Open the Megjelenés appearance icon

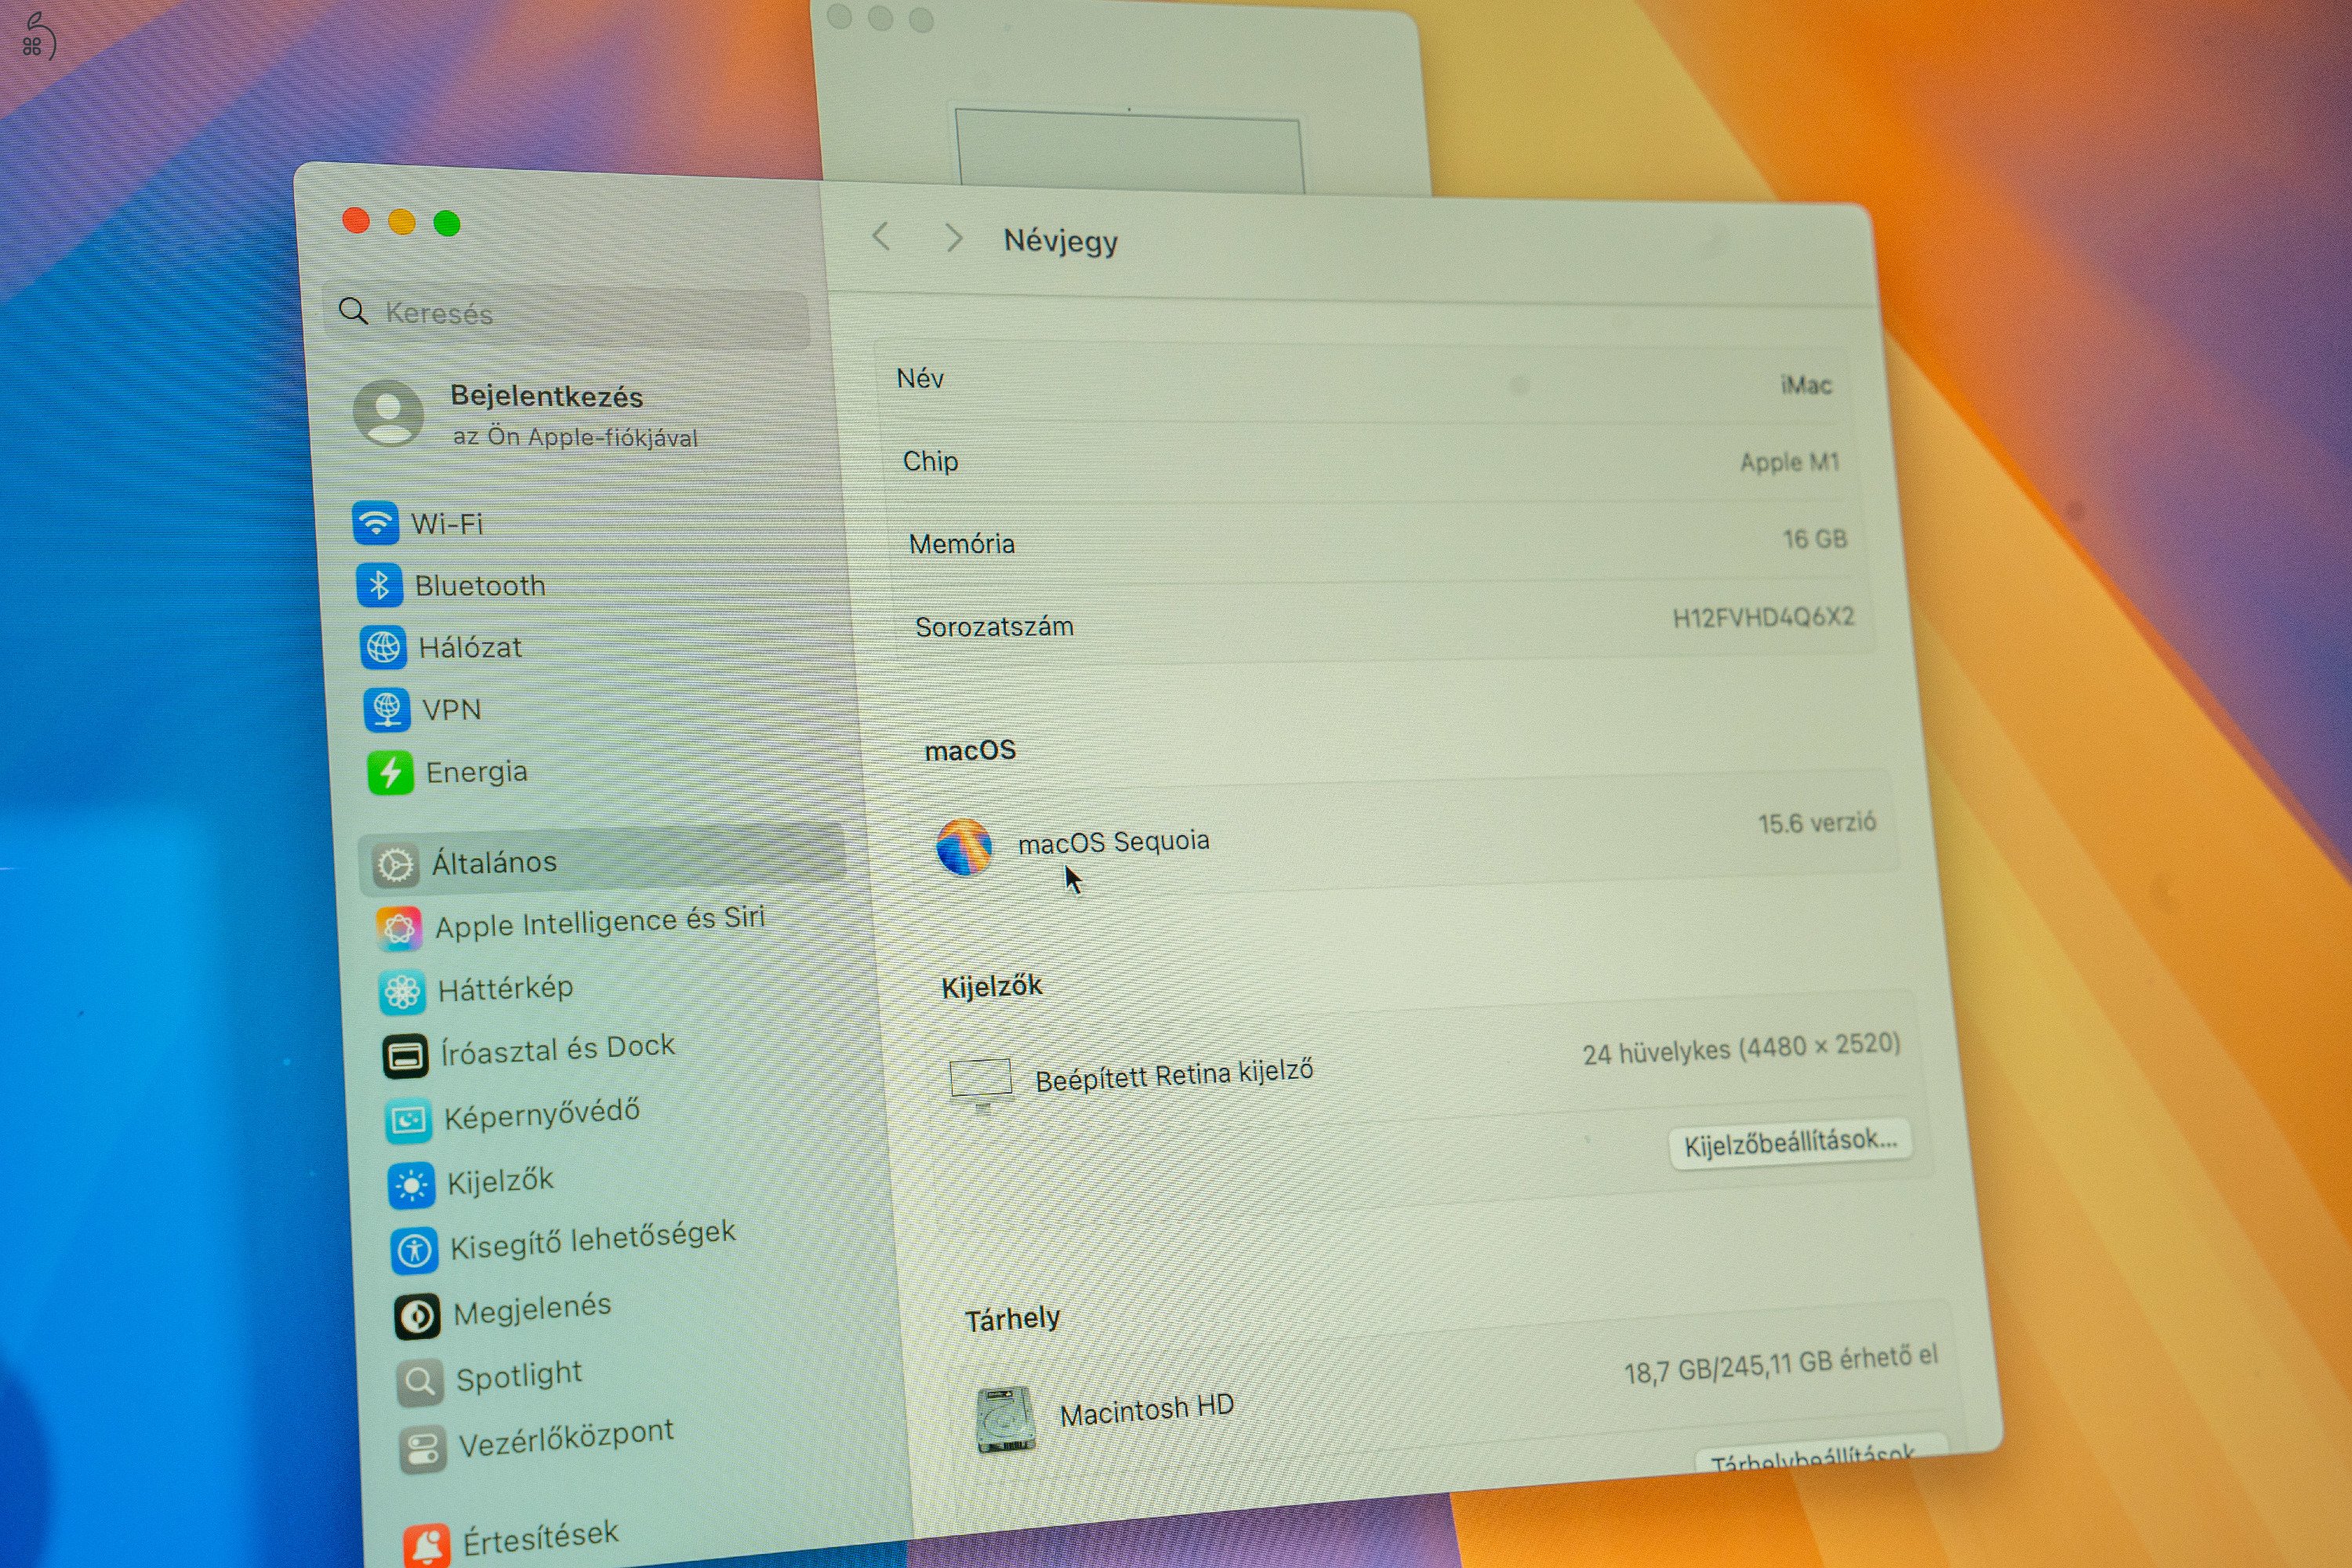coord(418,1316)
